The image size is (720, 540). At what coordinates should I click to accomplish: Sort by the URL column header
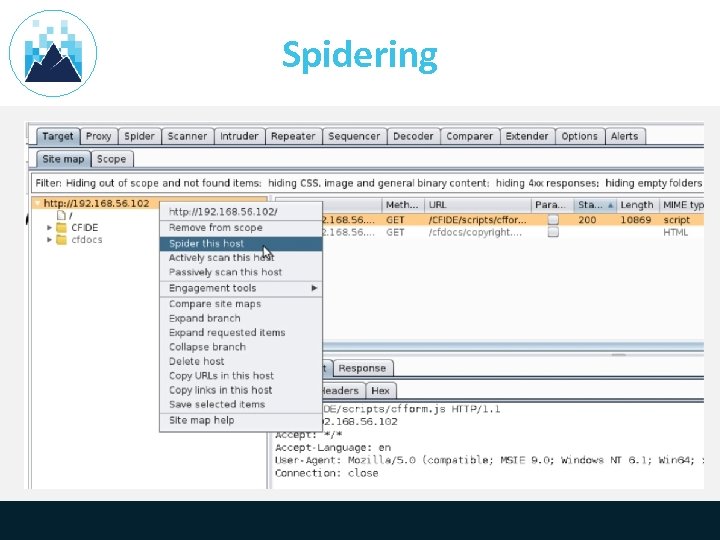point(478,205)
